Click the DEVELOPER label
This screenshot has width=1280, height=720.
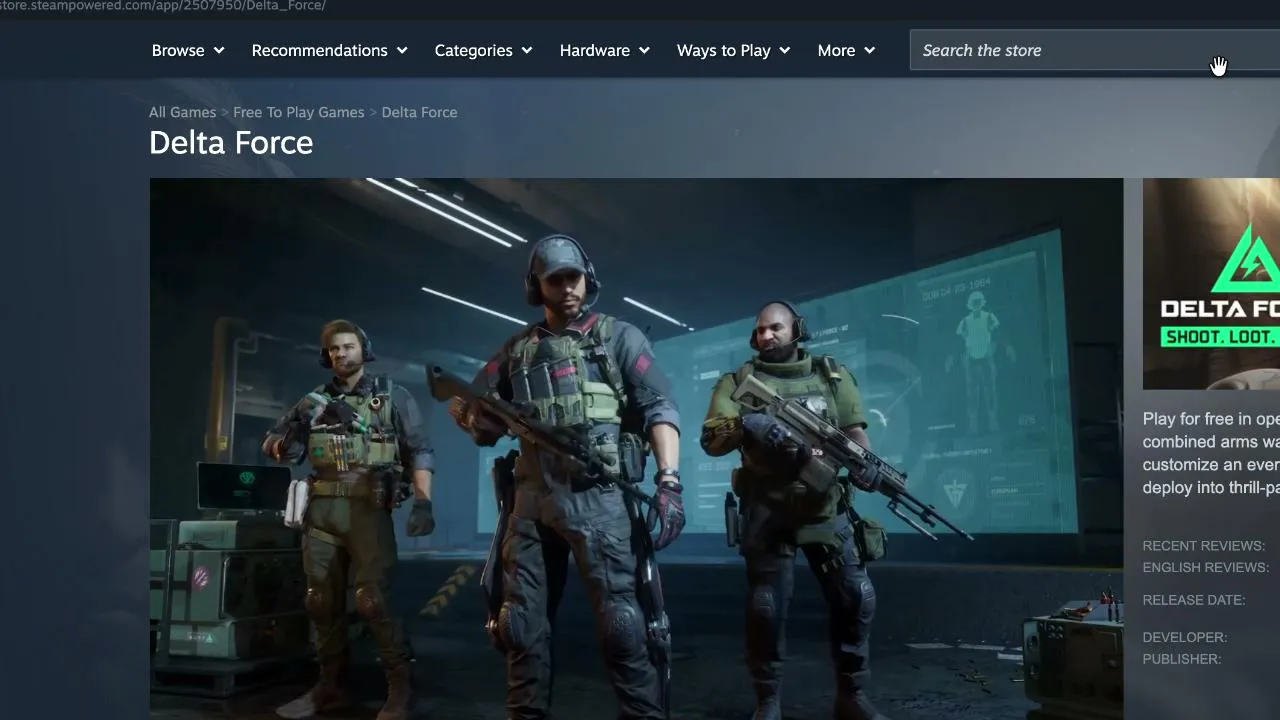(x=1185, y=637)
